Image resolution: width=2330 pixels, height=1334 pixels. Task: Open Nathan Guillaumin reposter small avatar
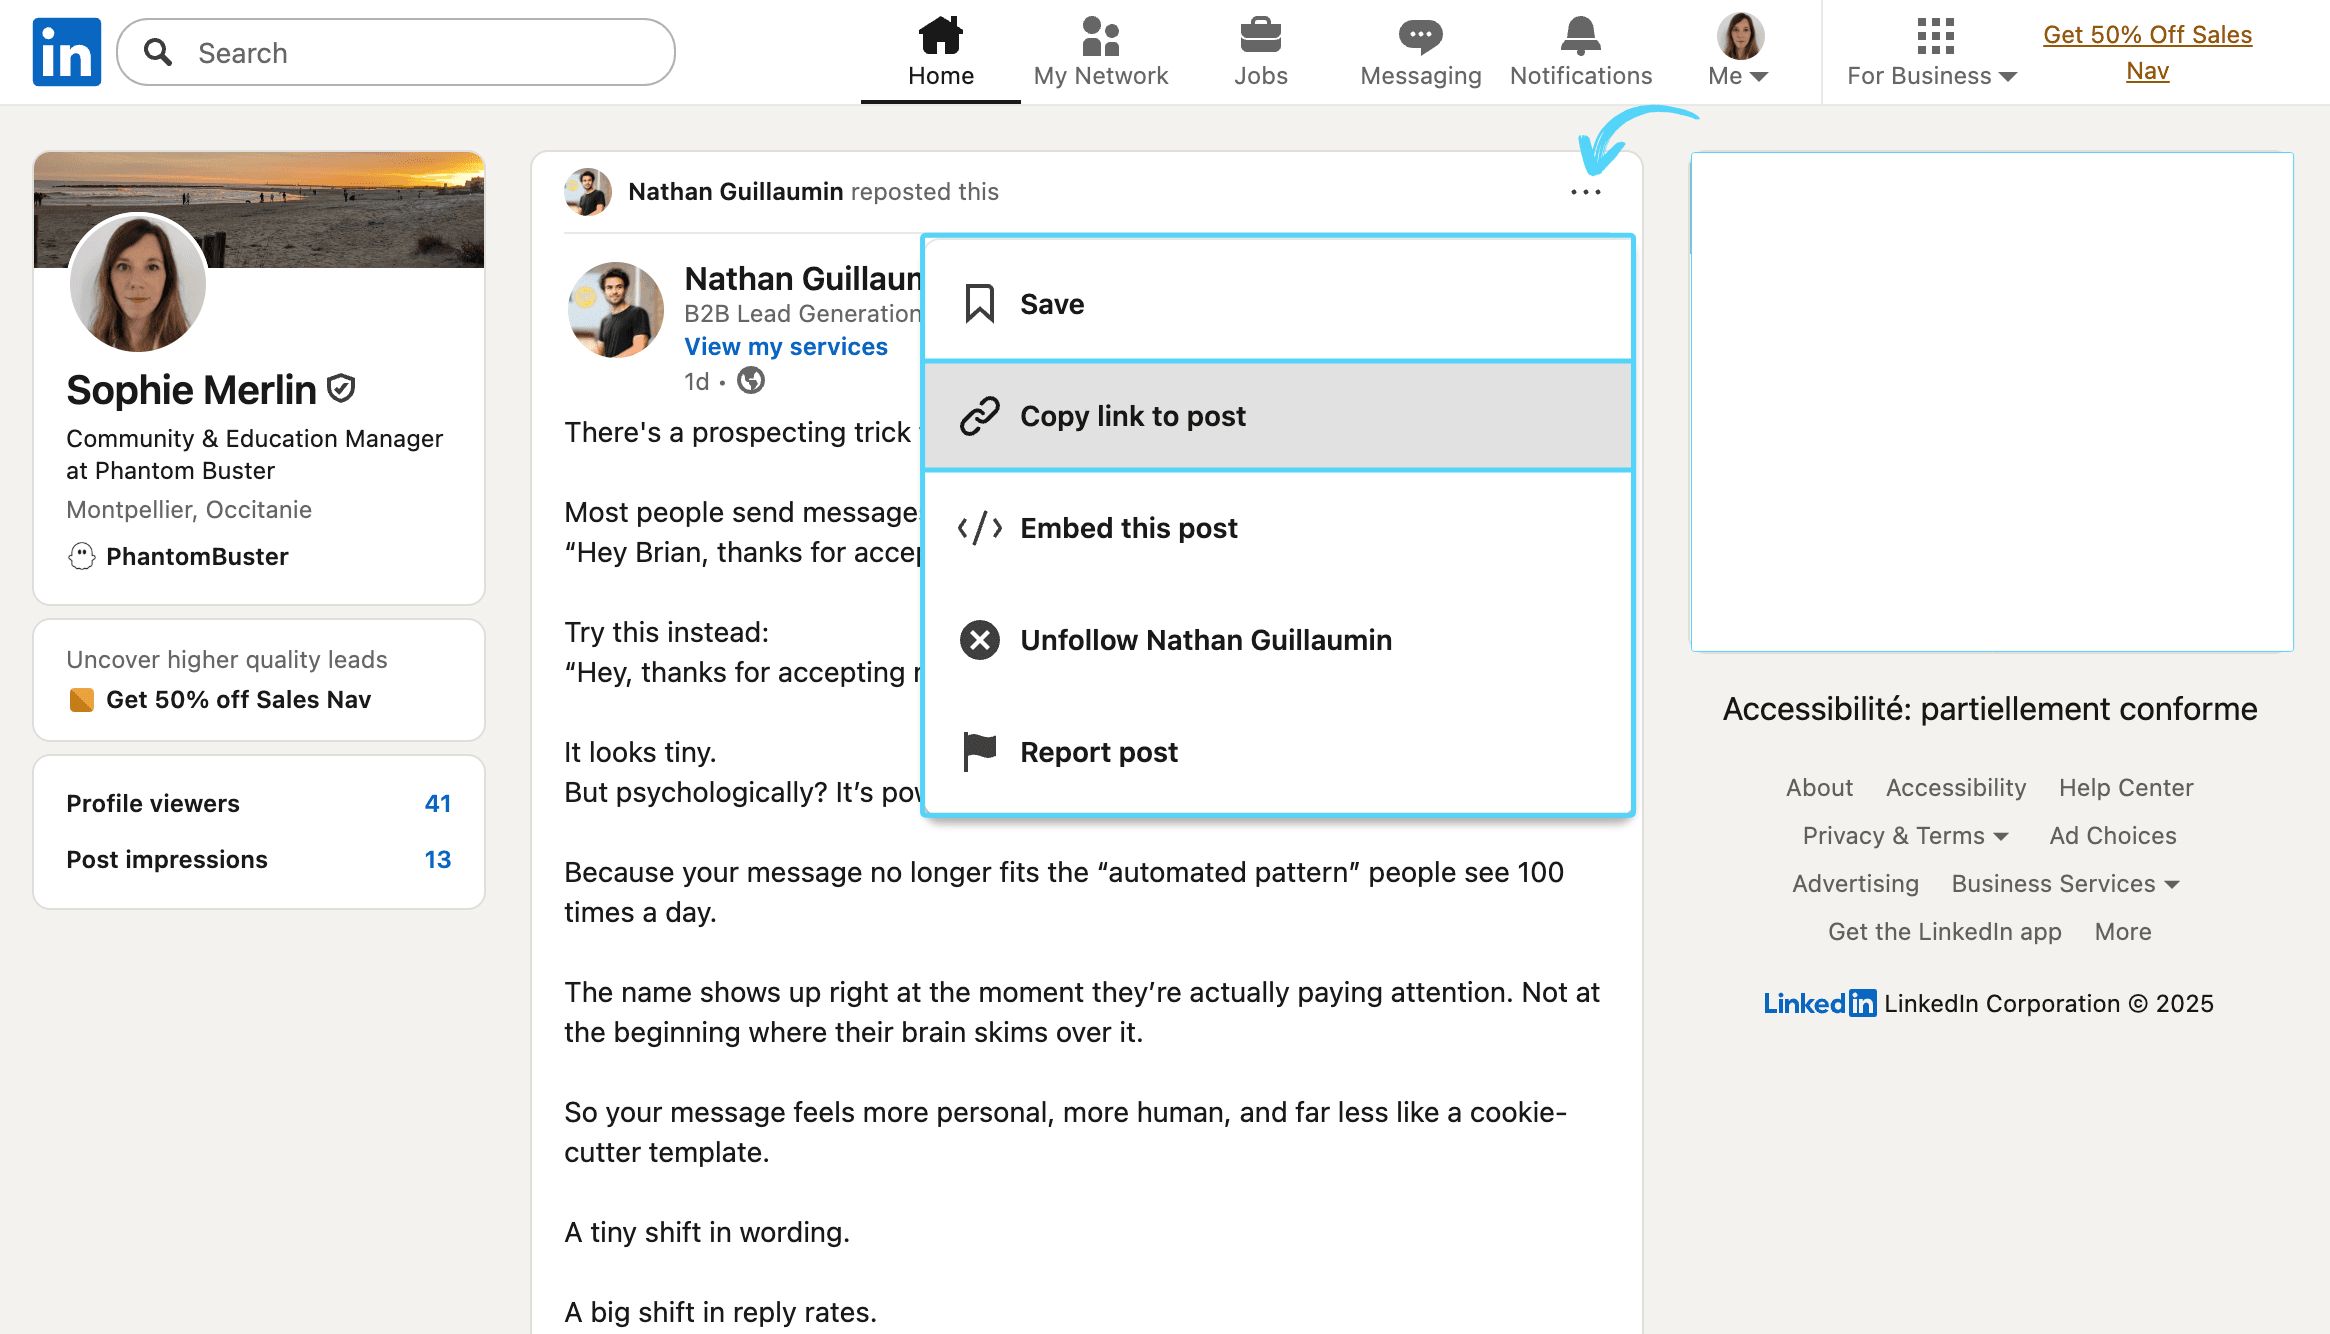point(588,192)
